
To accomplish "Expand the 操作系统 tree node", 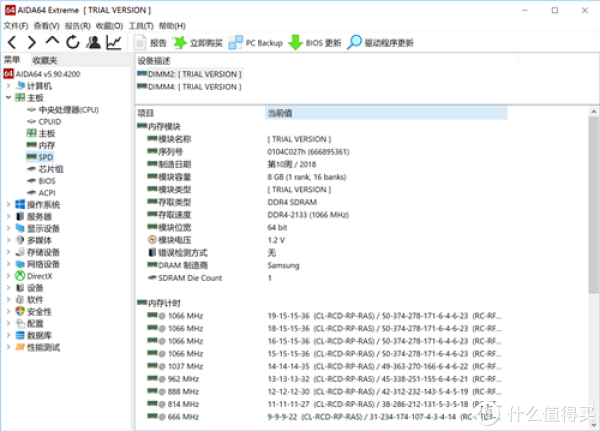I will pos(8,205).
